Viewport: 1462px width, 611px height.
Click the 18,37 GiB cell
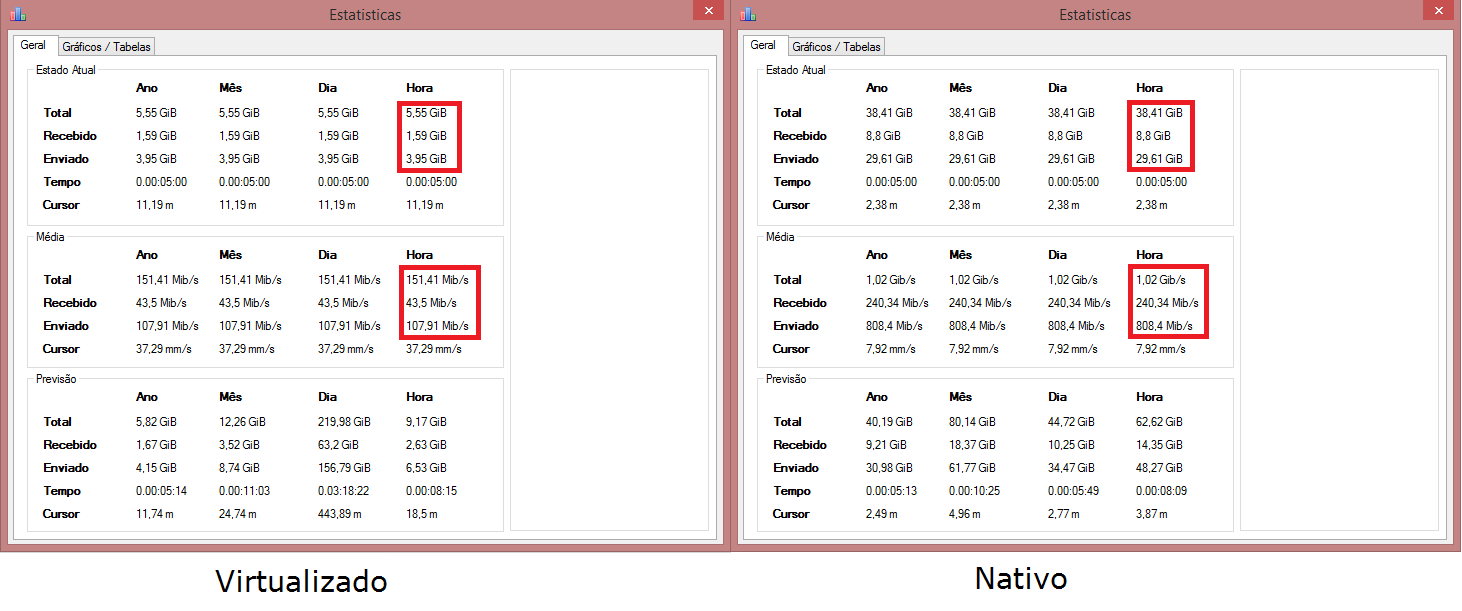point(972,445)
